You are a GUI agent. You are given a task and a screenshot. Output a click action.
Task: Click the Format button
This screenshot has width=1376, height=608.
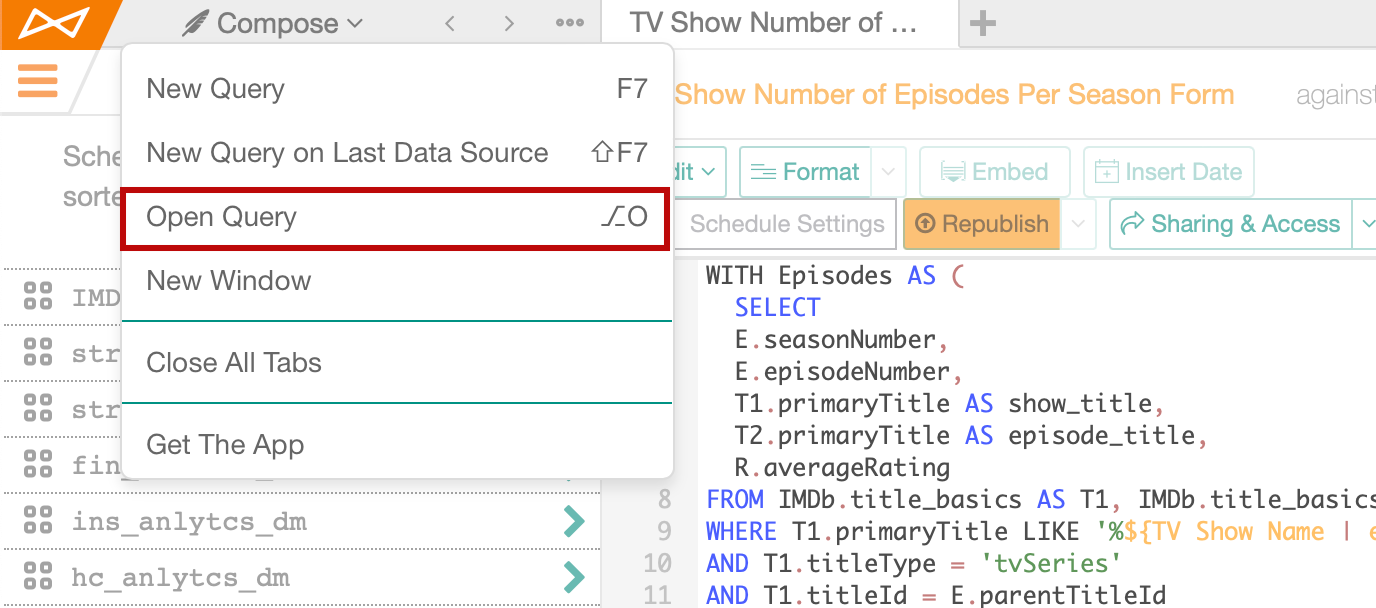tap(806, 172)
